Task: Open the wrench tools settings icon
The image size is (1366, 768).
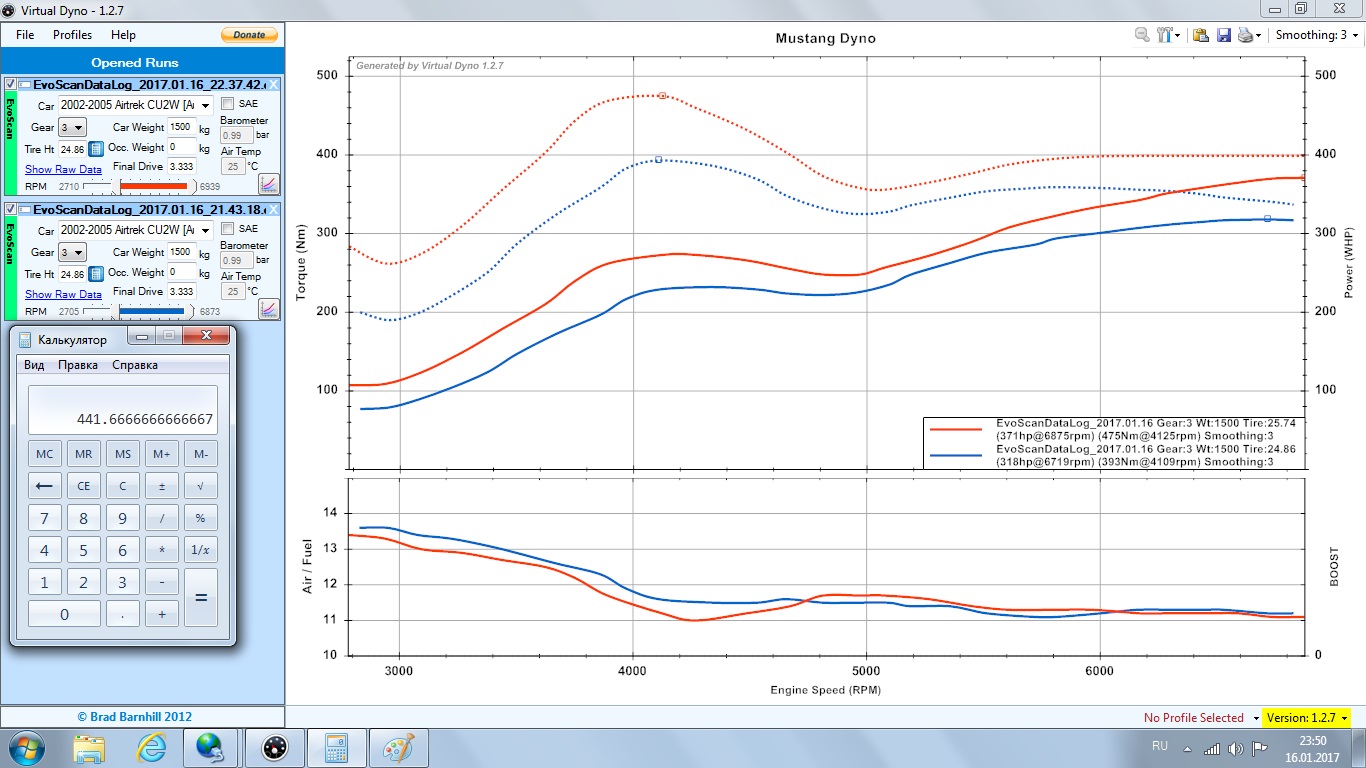Action: [1165, 35]
